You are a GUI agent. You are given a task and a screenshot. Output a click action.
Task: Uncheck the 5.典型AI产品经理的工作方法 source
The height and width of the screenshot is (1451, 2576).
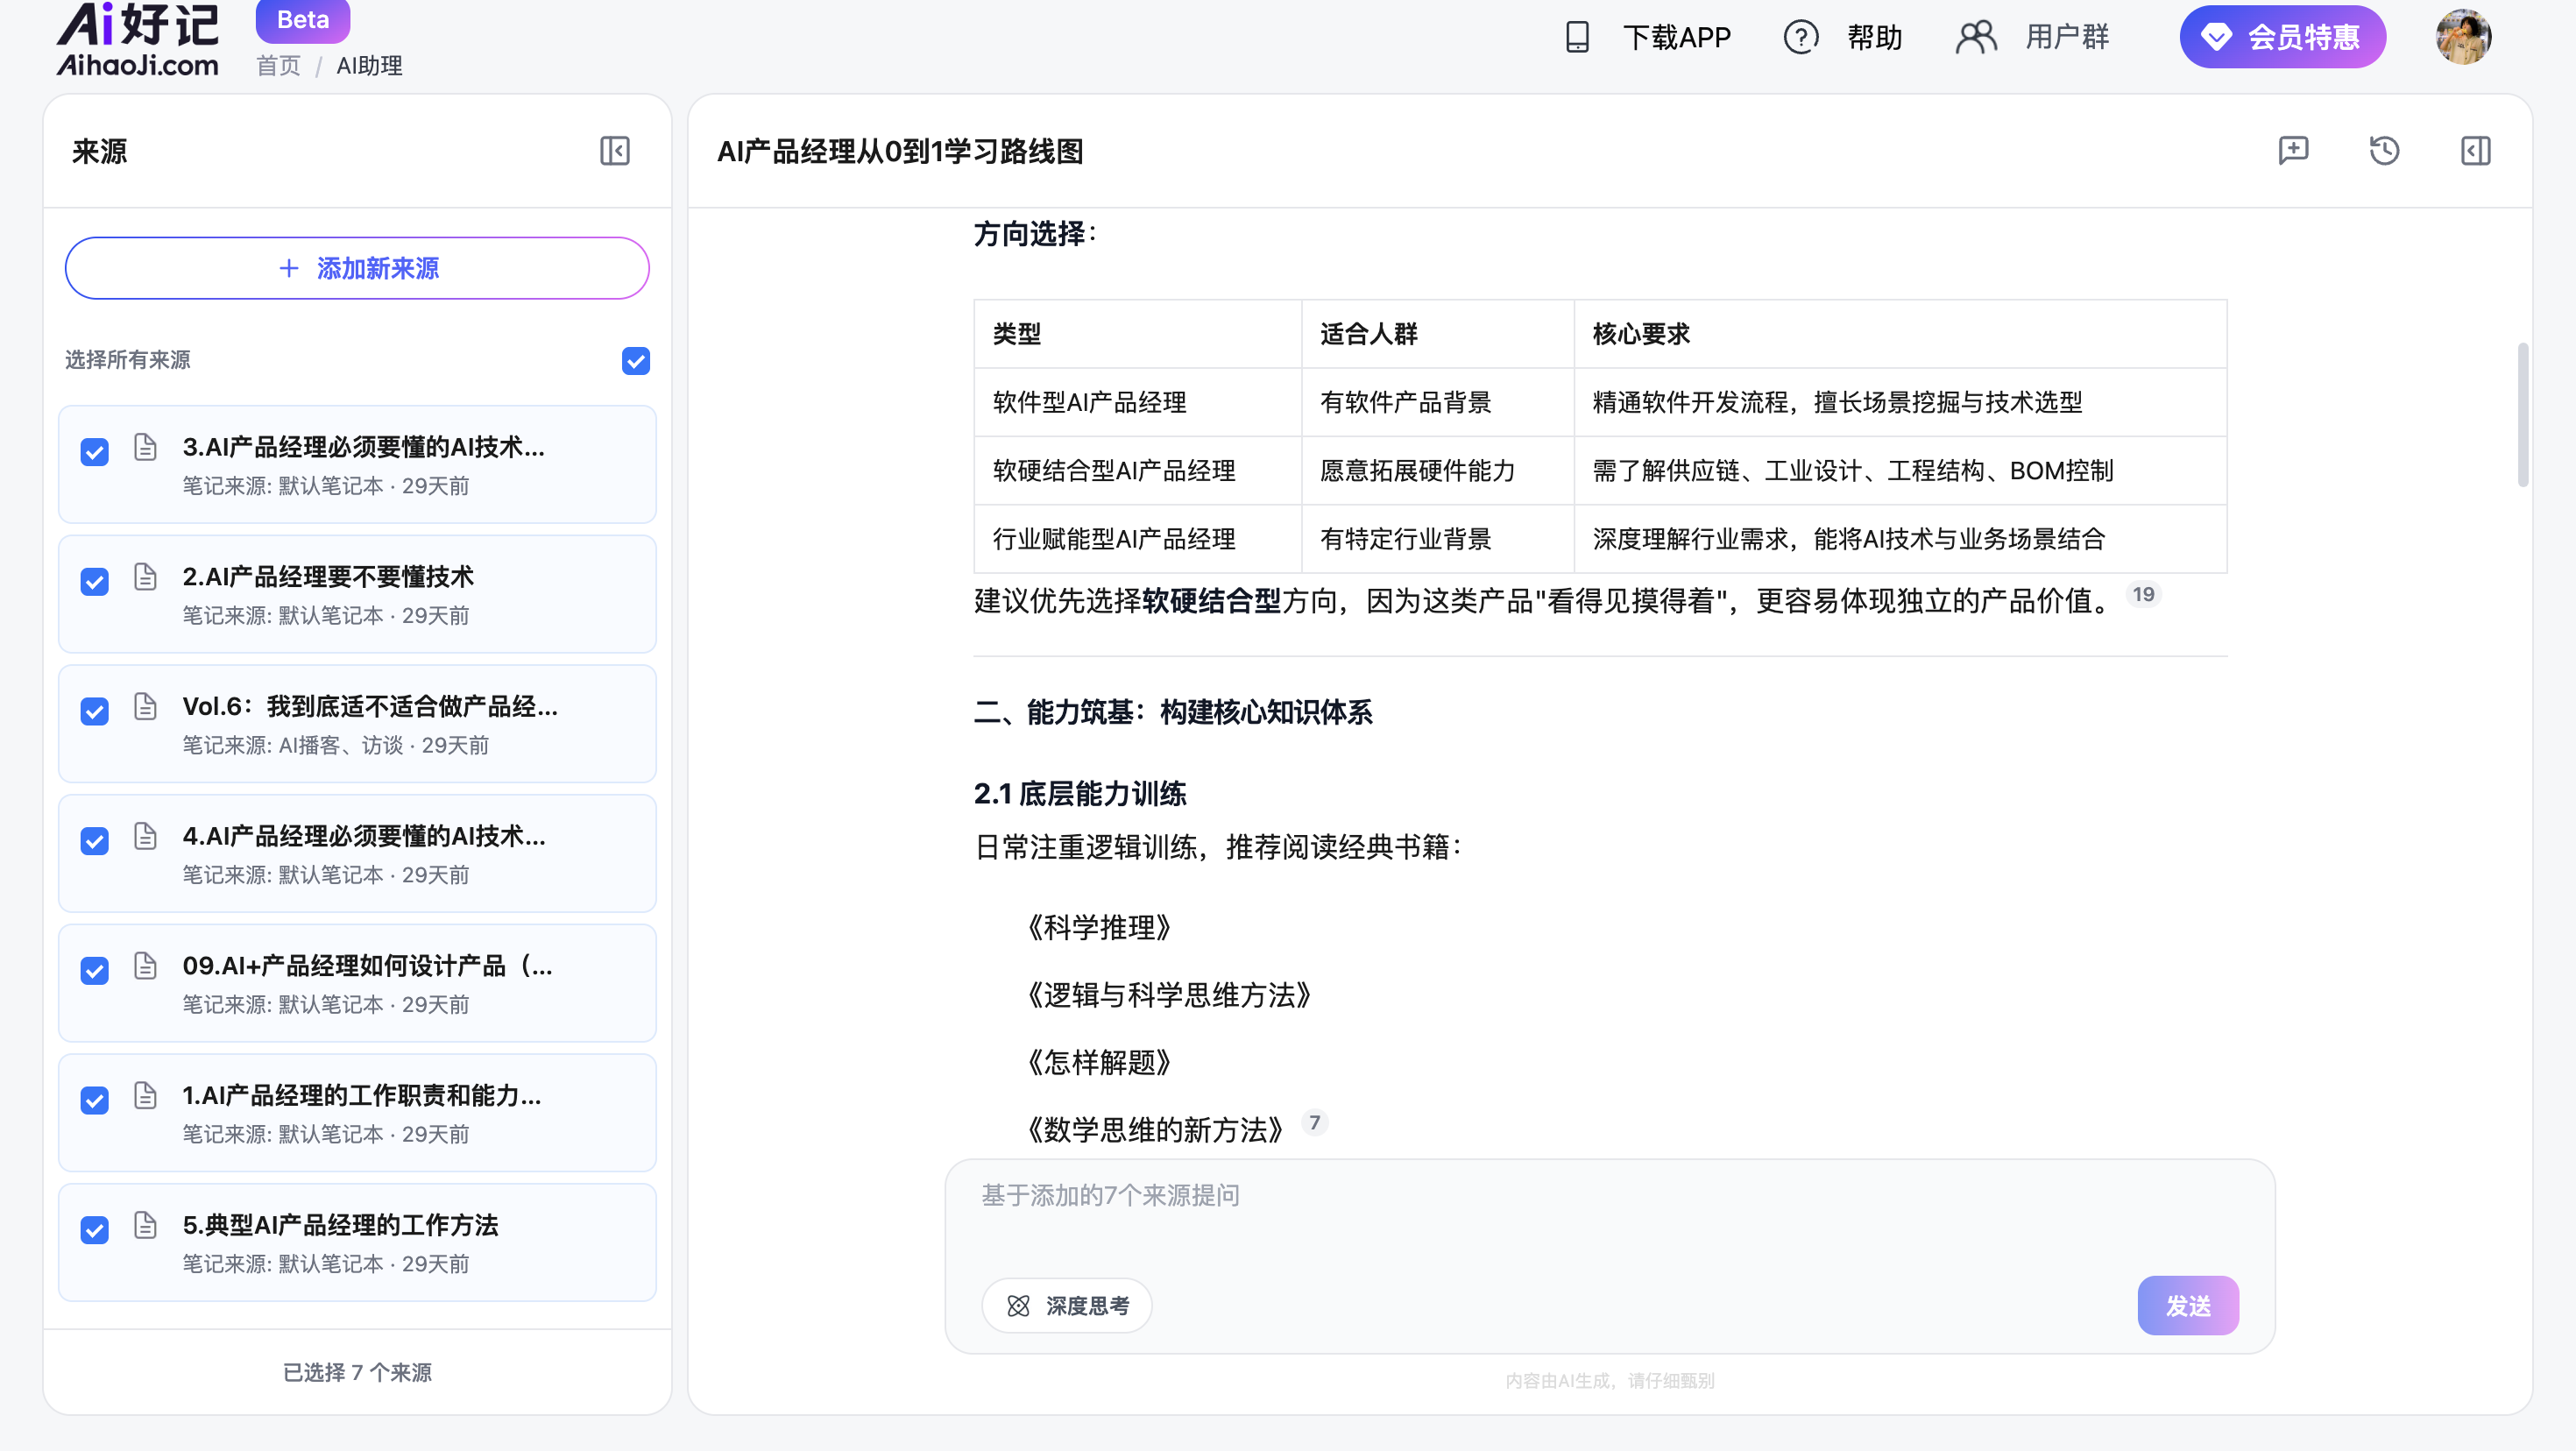click(95, 1230)
